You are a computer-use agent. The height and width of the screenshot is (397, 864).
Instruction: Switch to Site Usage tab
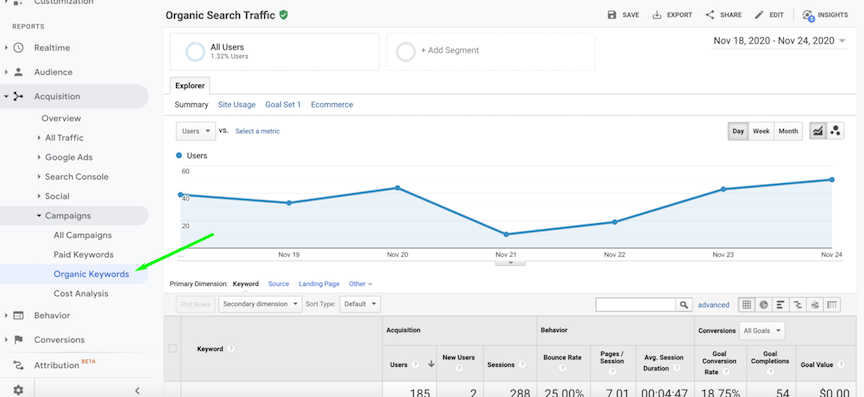[x=236, y=105]
